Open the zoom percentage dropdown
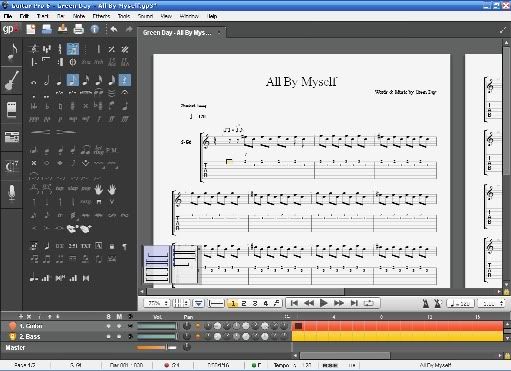Screen dimensions: 511x371 click(x=157, y=303)
